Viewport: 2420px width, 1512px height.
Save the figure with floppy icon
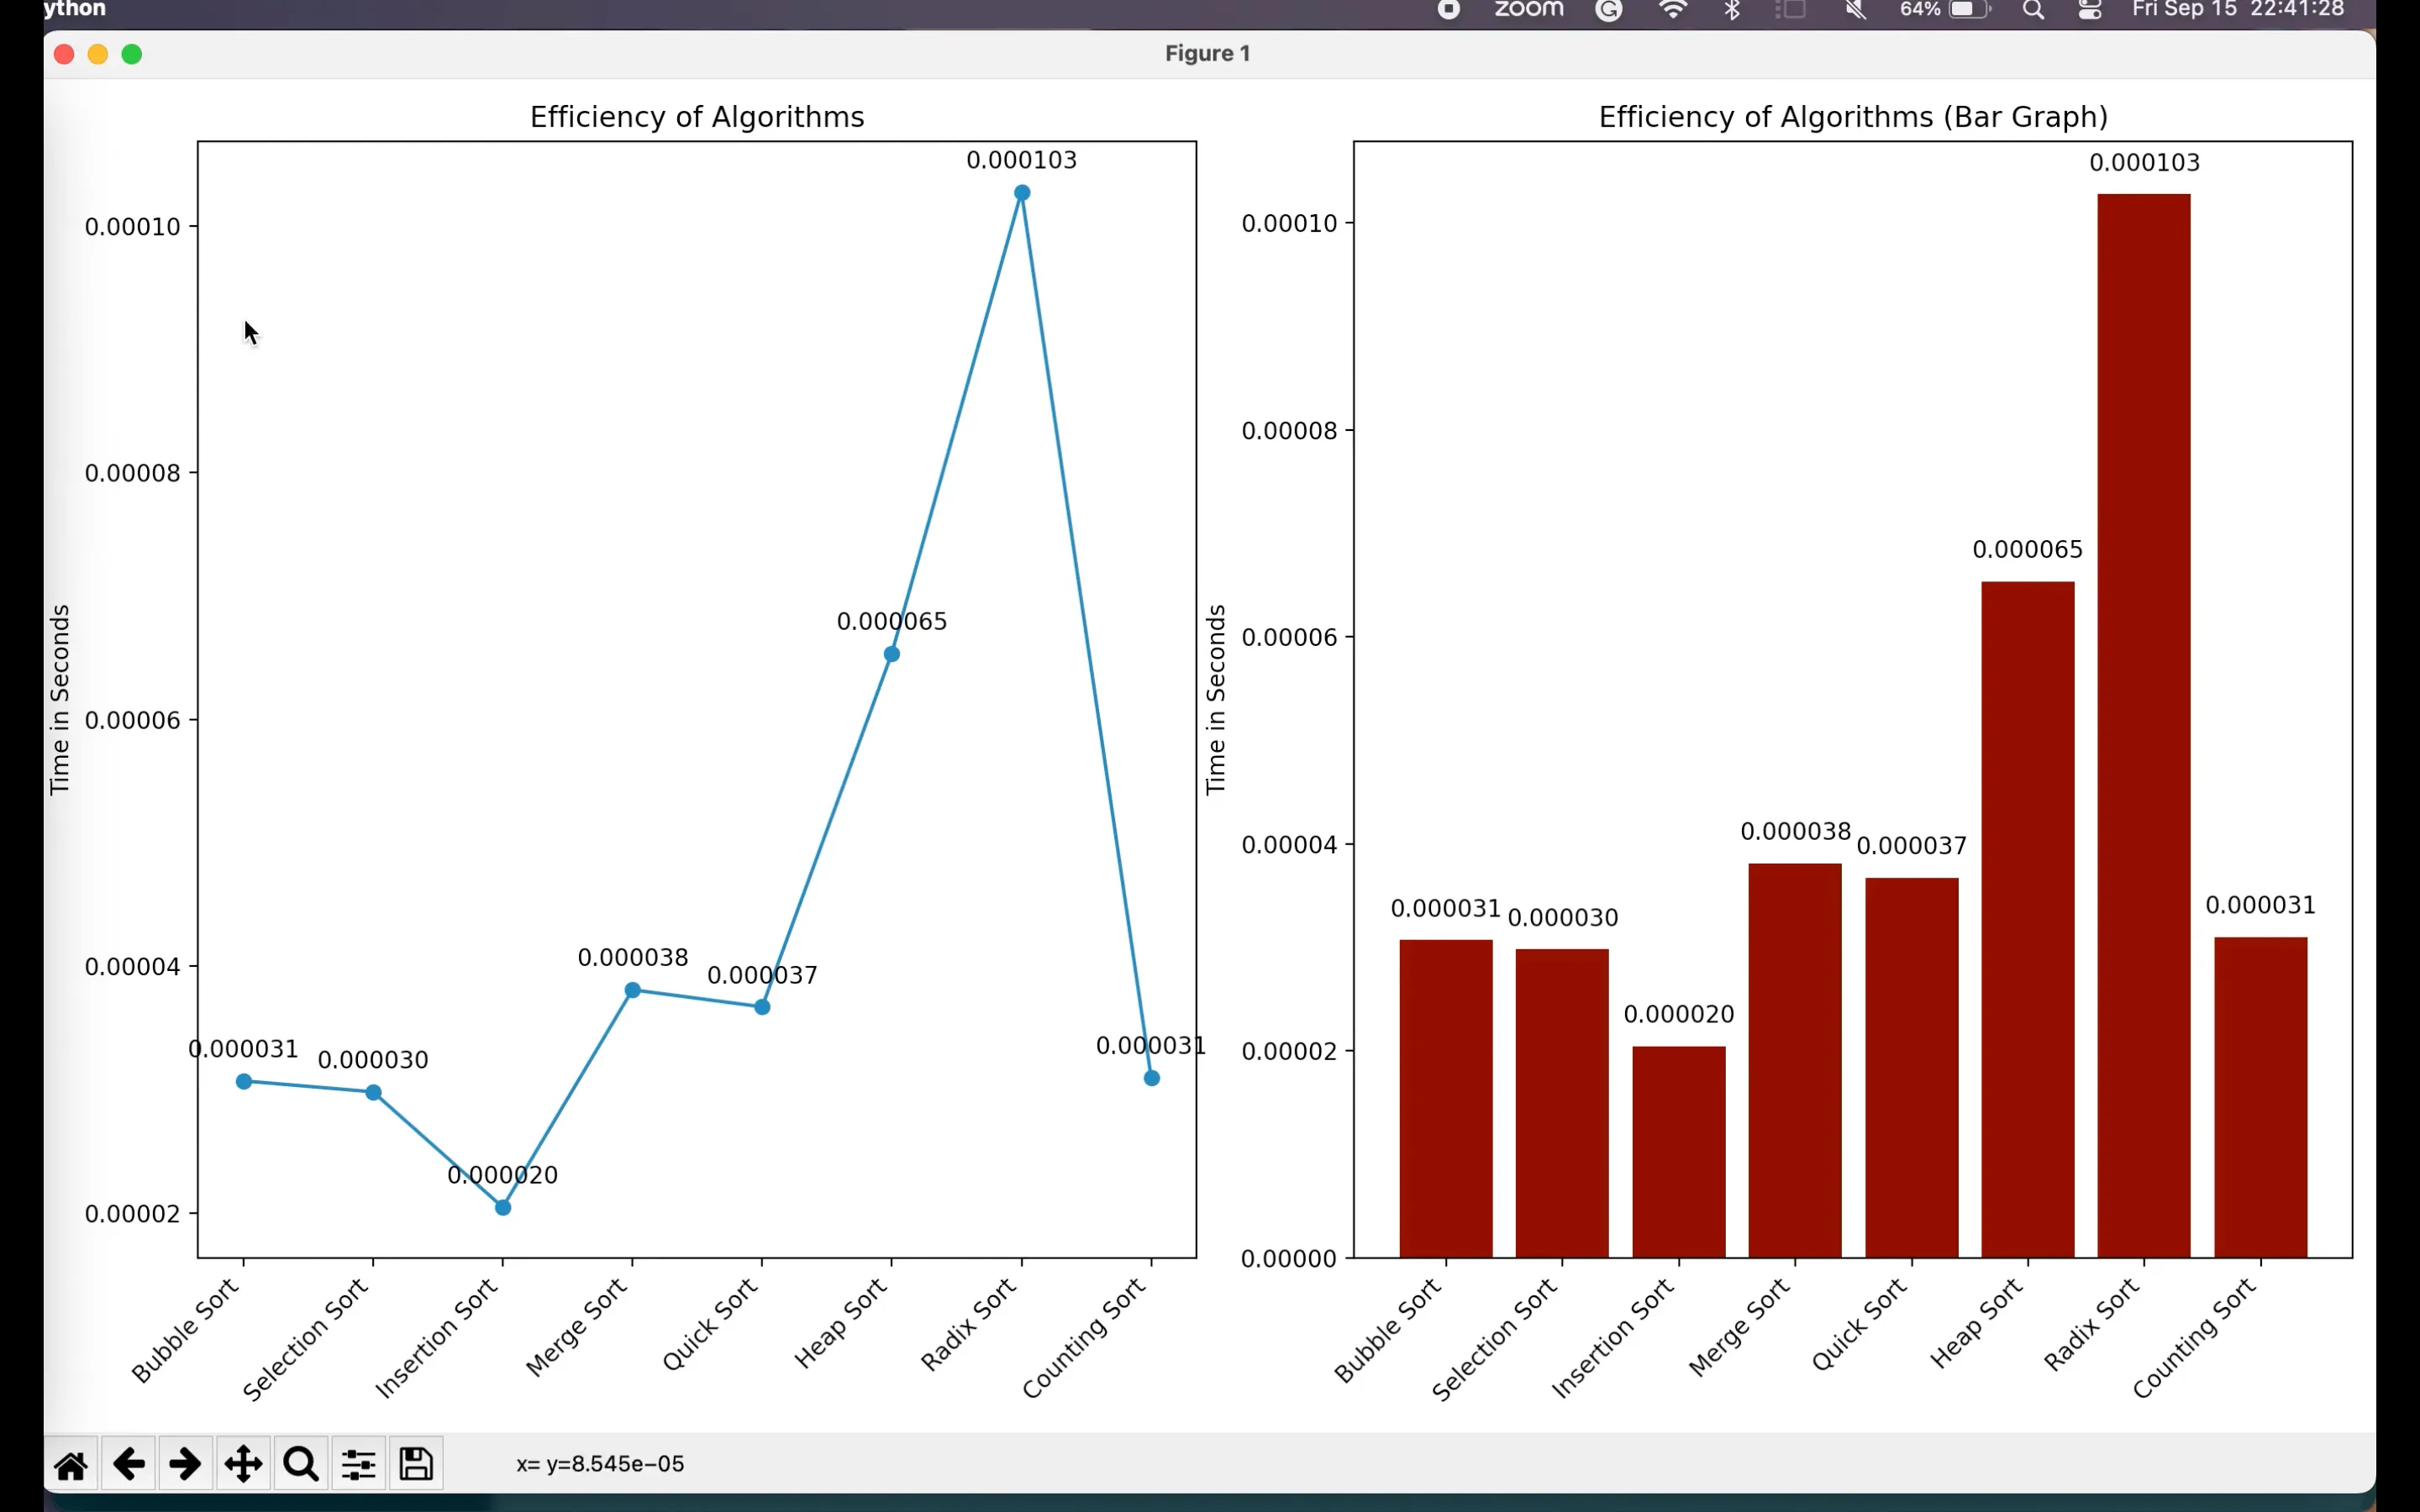(x=416, y=1465)
